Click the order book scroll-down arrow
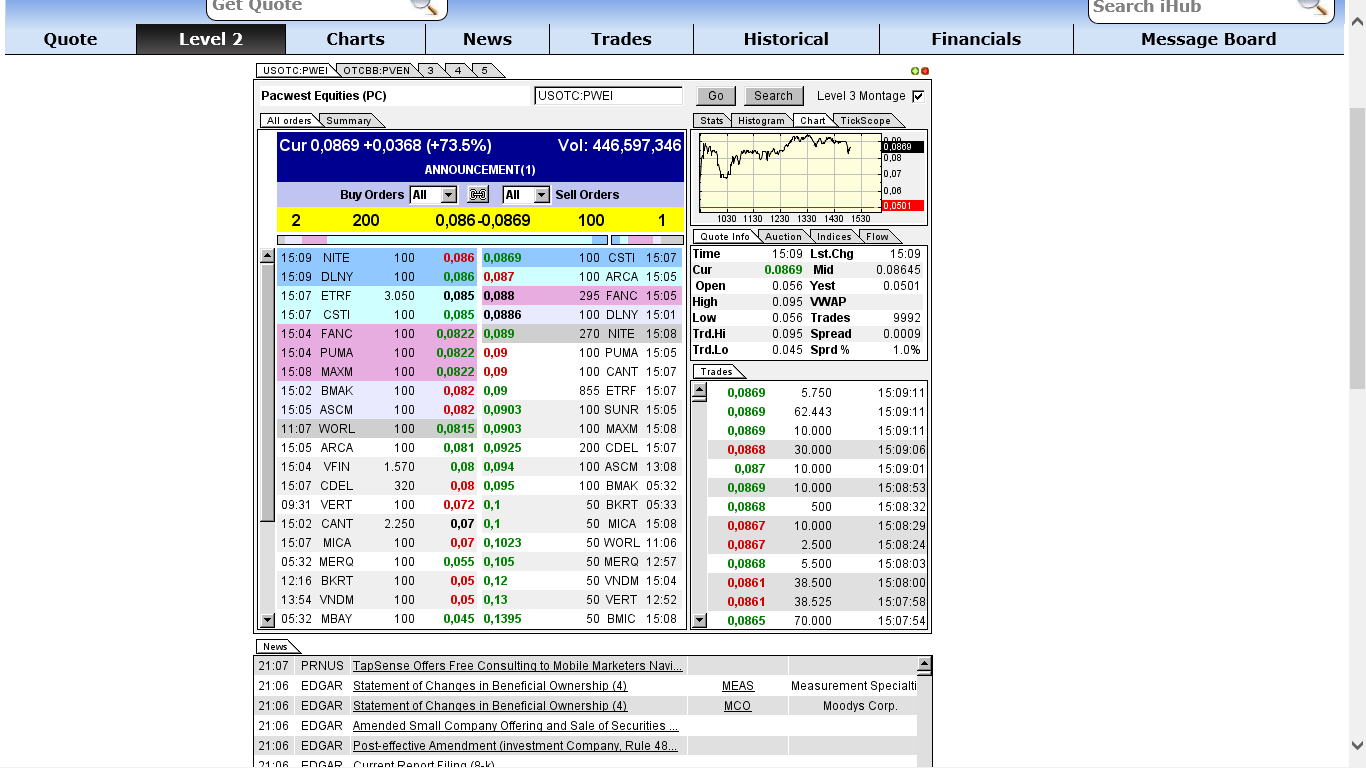The width and height of the screenshot is (1366, 768). (x=267, y=620)
